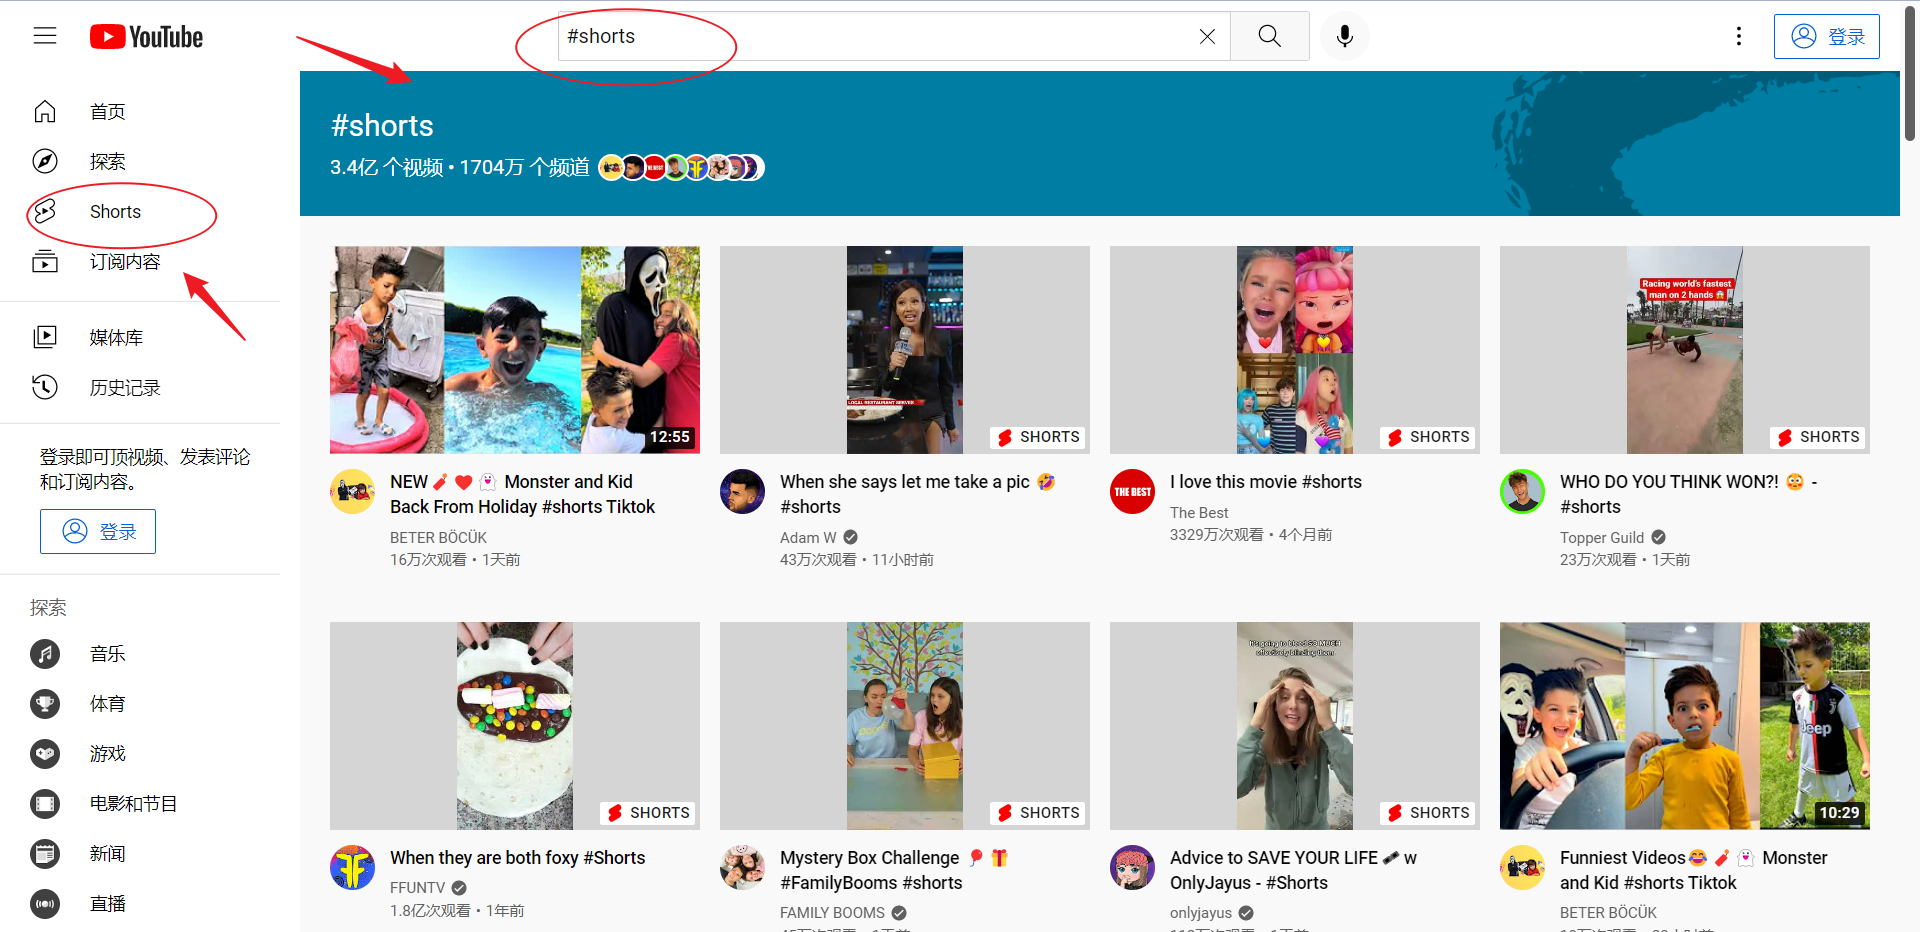Viewport: 1920px width, 932px height.
Task: Open 'I love this movie' video thumbnail
Action: click(x=1295, y=350)
